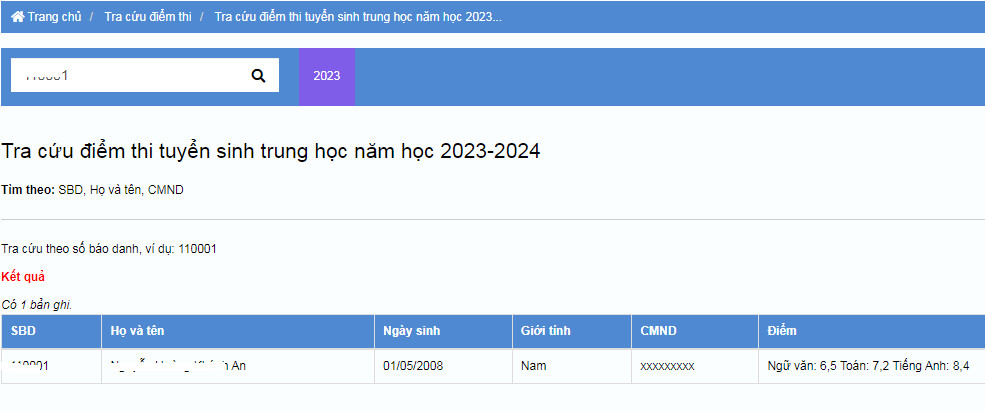Select the blurred SBD cell in the result row
This screenshot has width=985, height=413.
pyautogui.click(x=52, y=366)
